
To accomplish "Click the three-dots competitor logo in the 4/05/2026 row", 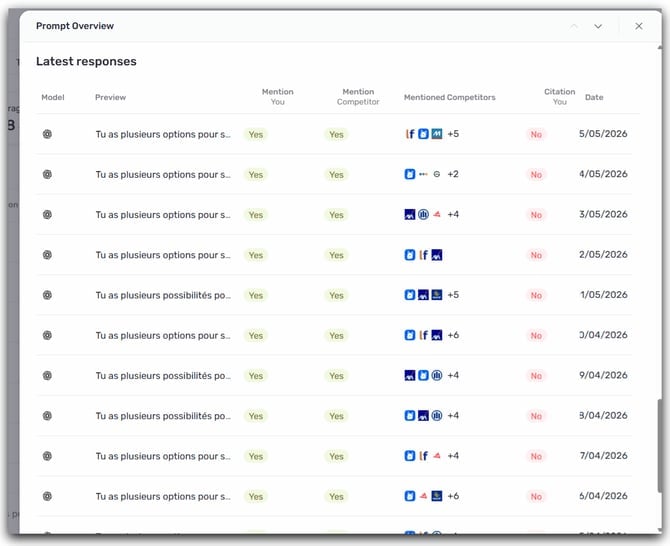I will point(423,174).
